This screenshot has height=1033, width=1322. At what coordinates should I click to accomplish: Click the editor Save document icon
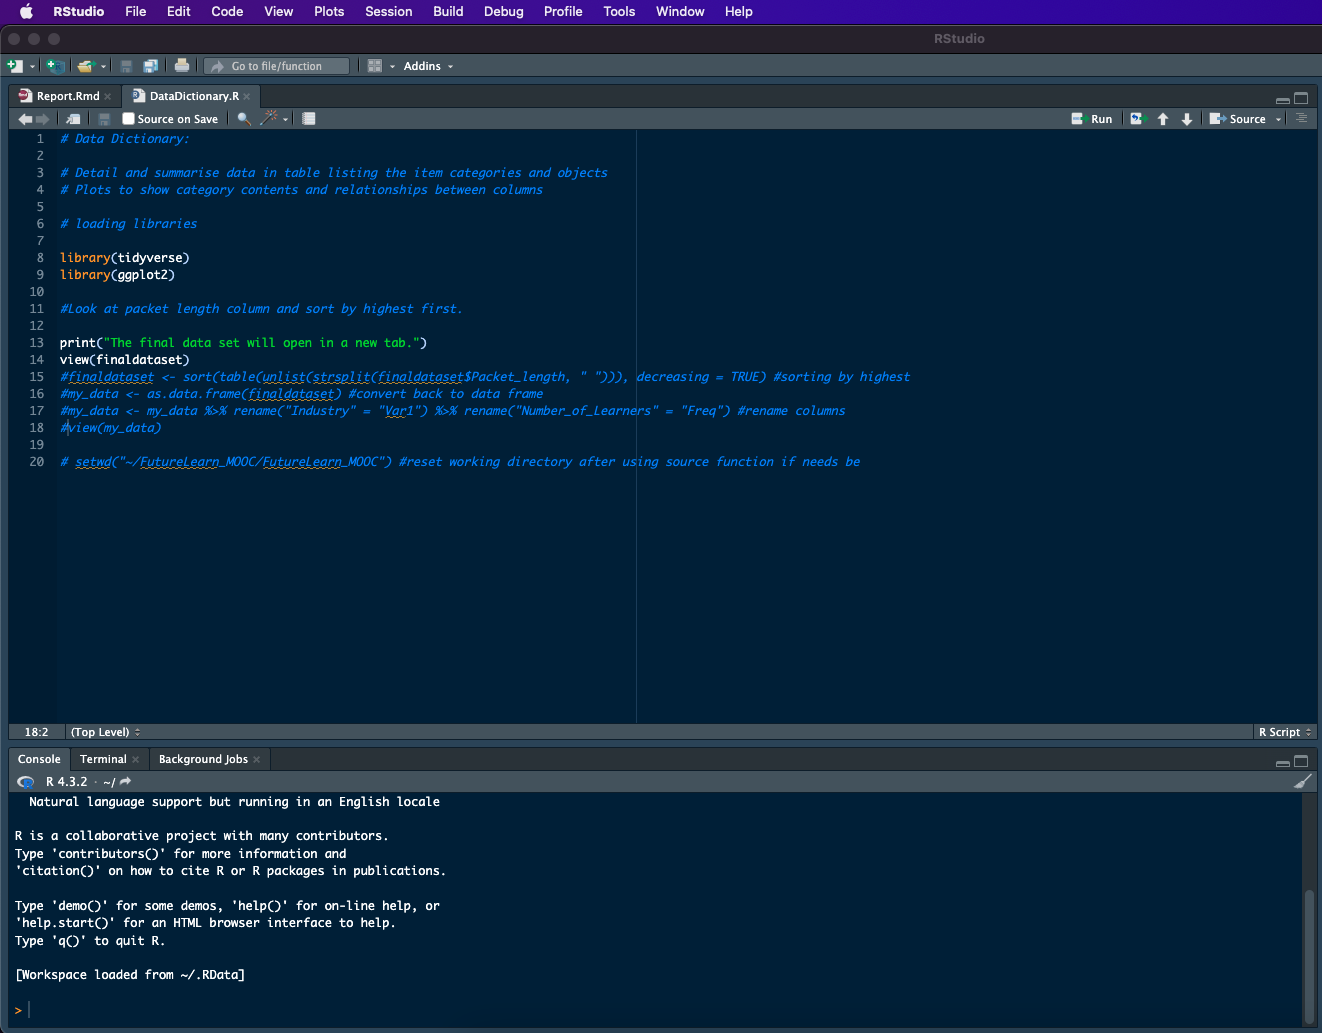(x=104, y=119)
